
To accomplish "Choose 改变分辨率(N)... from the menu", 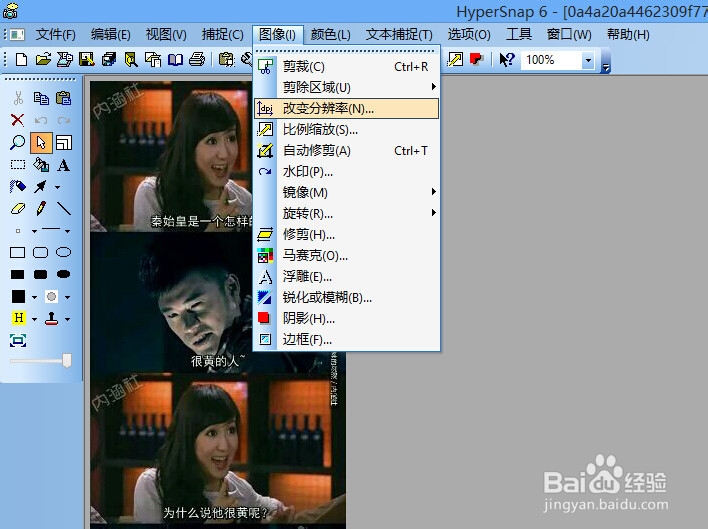I will [x=346, y=109].
